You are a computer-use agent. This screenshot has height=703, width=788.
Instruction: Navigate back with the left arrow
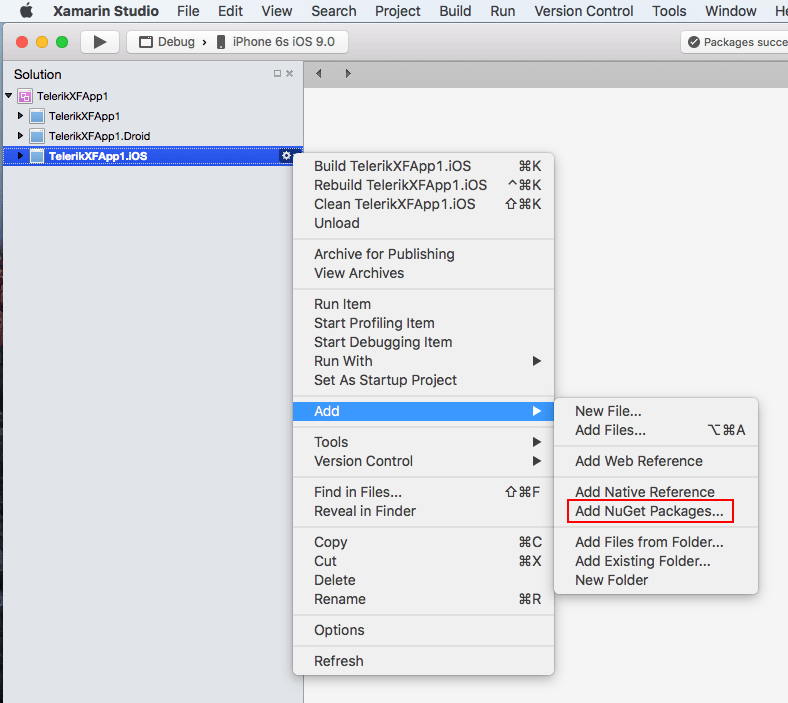click(x=319, y=73)
